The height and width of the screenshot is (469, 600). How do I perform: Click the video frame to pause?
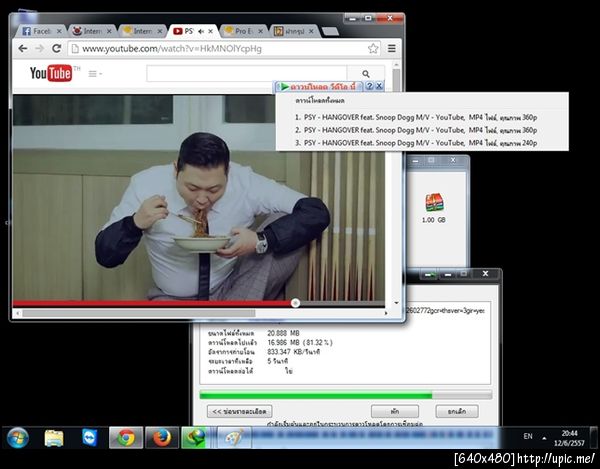click(199, 197)
